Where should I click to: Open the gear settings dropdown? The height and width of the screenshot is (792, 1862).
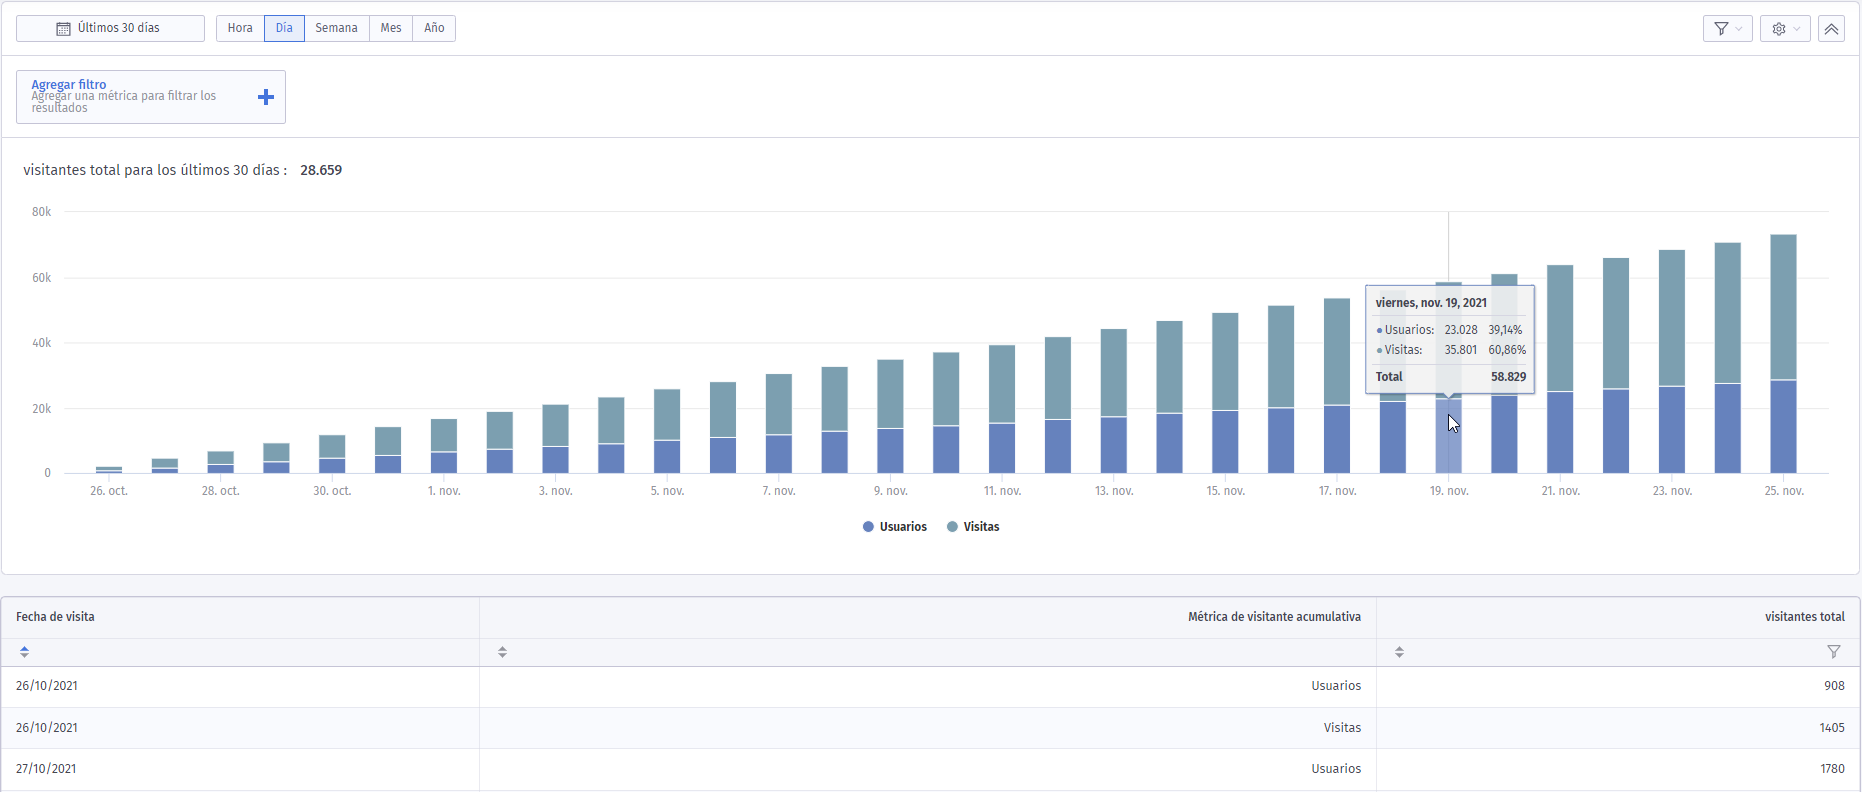tap(1785, 28)
